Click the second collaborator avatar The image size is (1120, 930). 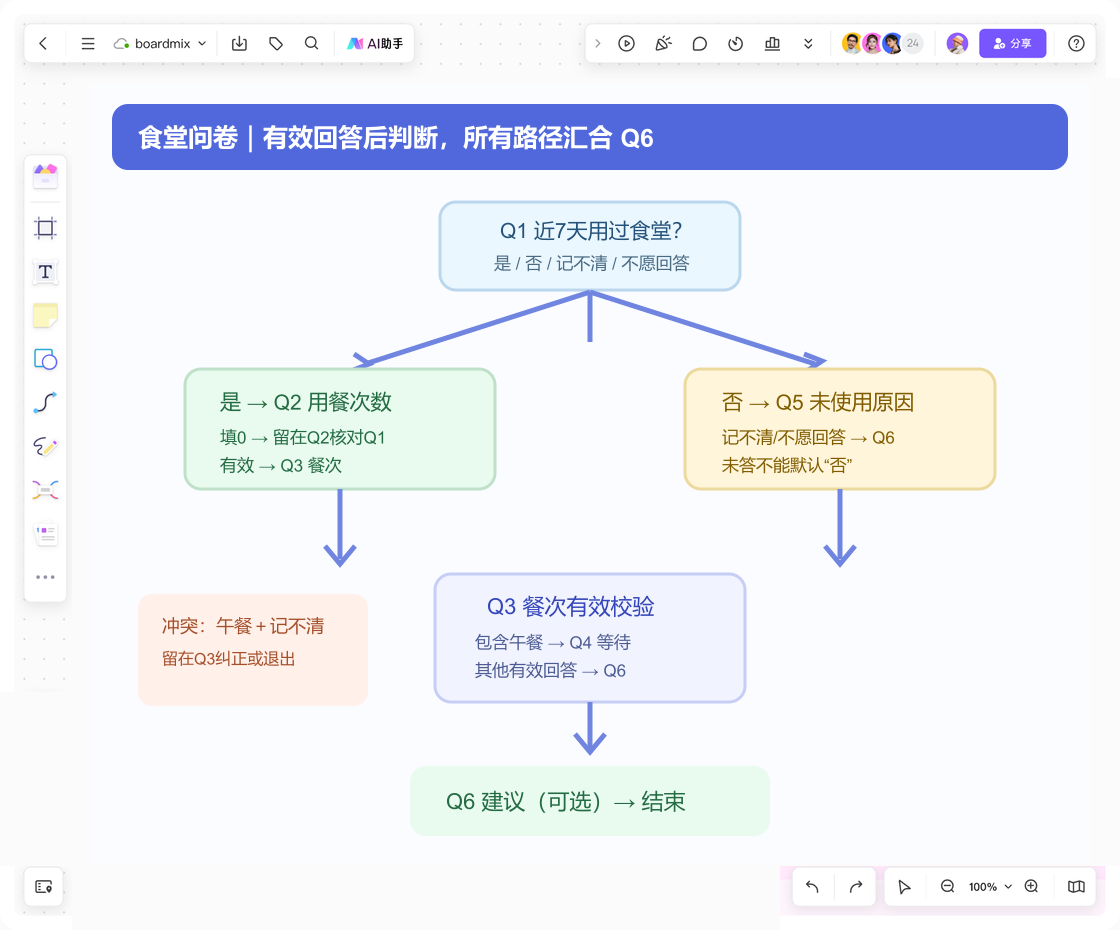tap(872, 44)
